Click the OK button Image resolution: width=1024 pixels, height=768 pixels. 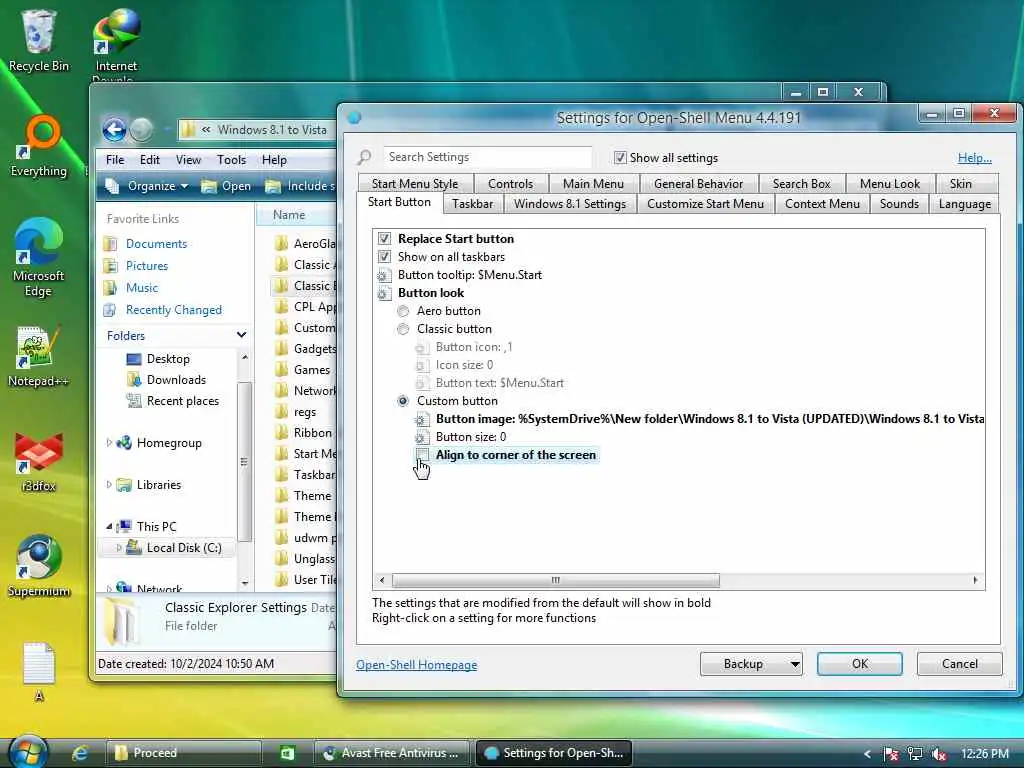[859, 664]
